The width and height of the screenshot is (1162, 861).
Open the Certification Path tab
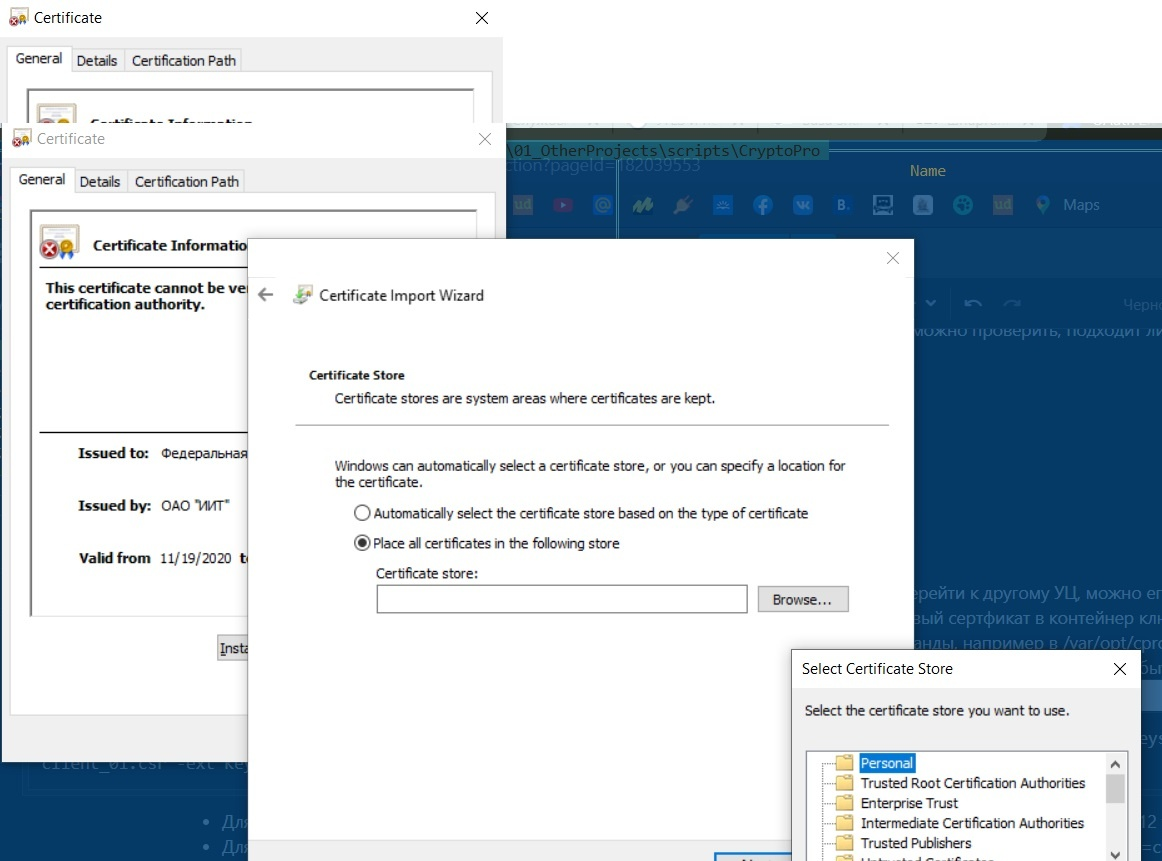[187, 181]
